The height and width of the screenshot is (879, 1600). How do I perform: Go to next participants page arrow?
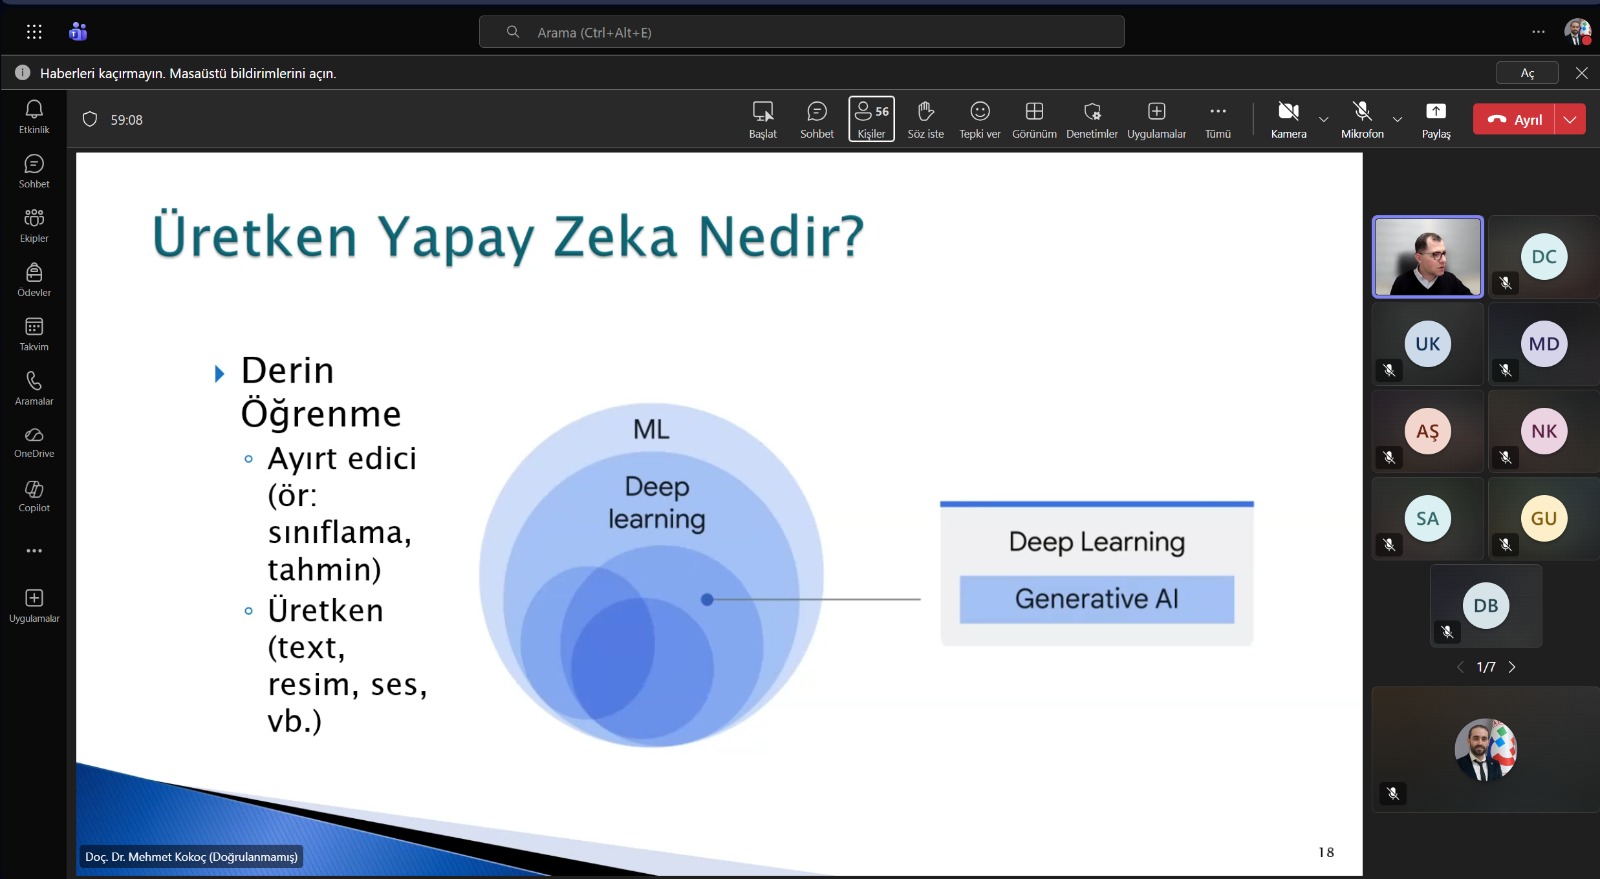click(x=1512, y=667)
